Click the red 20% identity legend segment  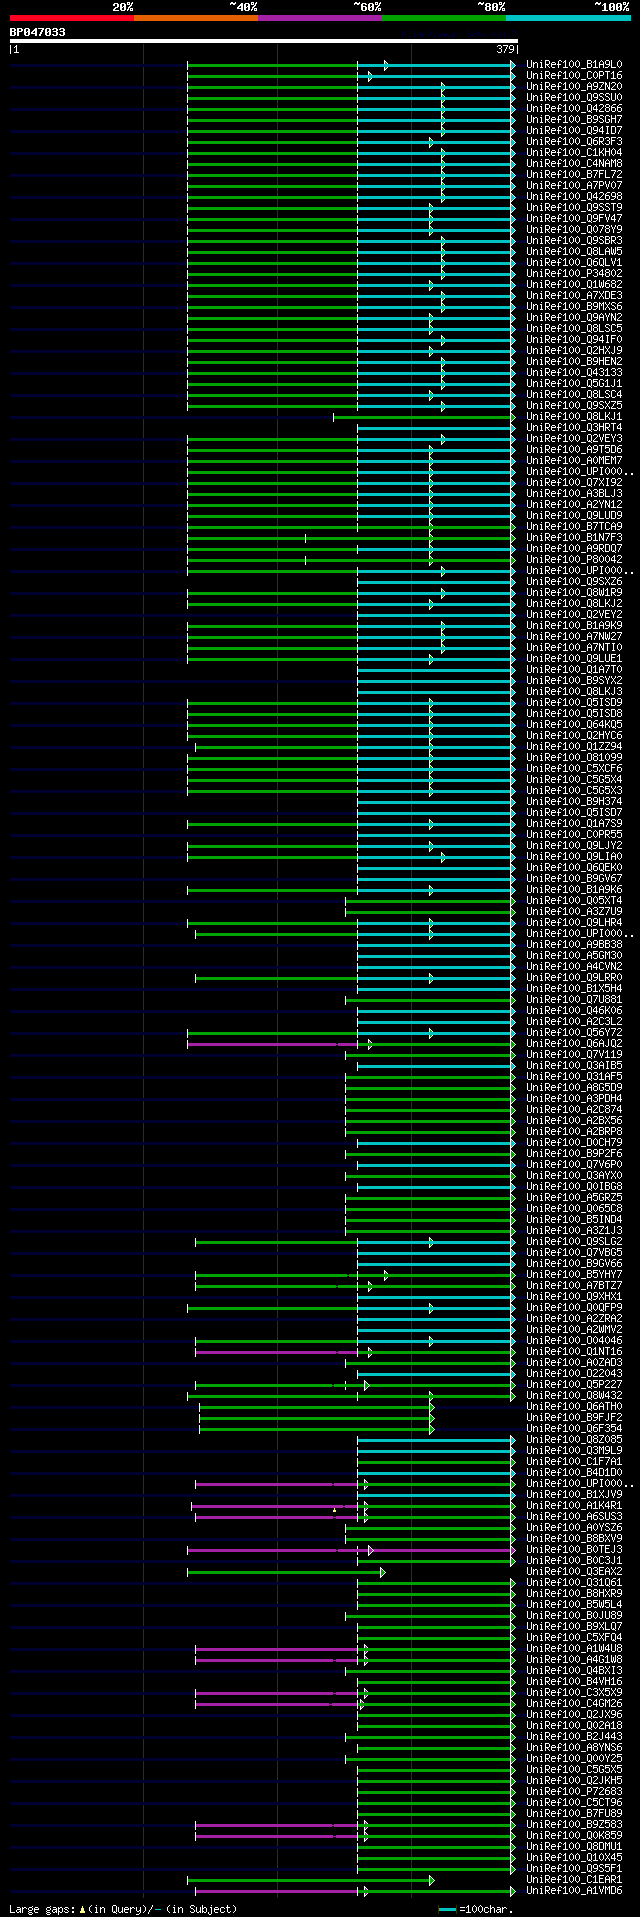point(72,18)
